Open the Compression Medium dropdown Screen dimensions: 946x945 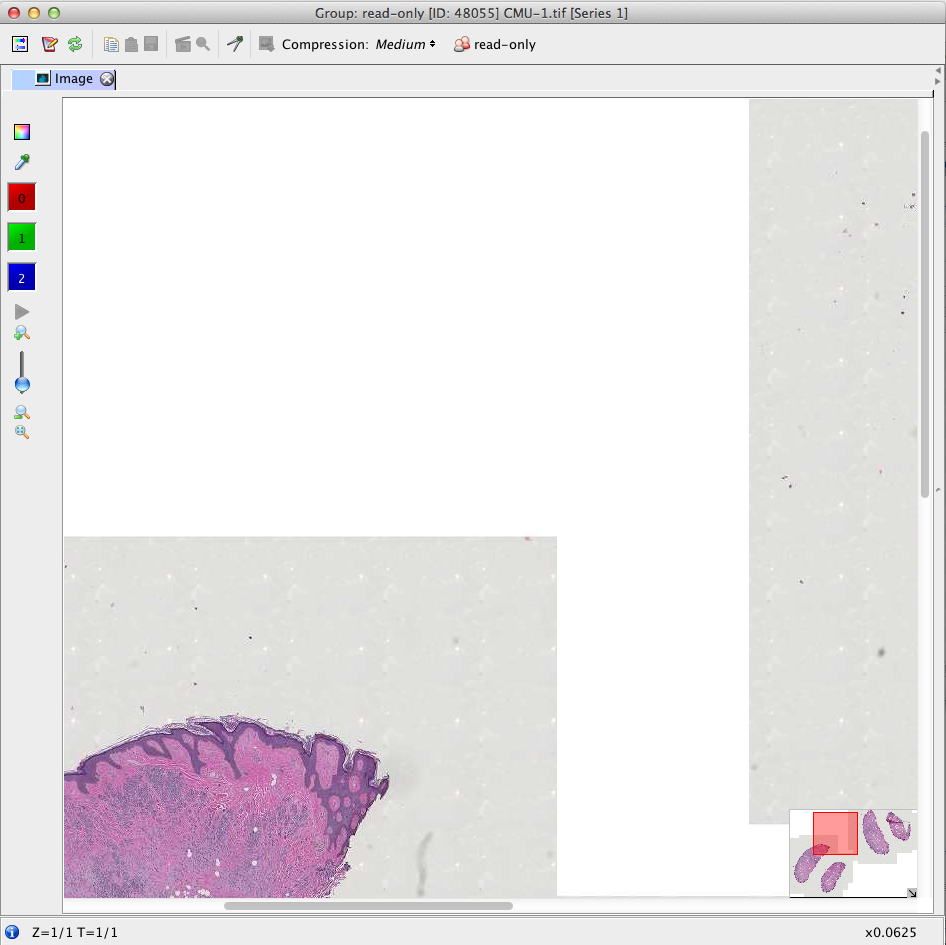pyautogui.click(x=405, y=44)
